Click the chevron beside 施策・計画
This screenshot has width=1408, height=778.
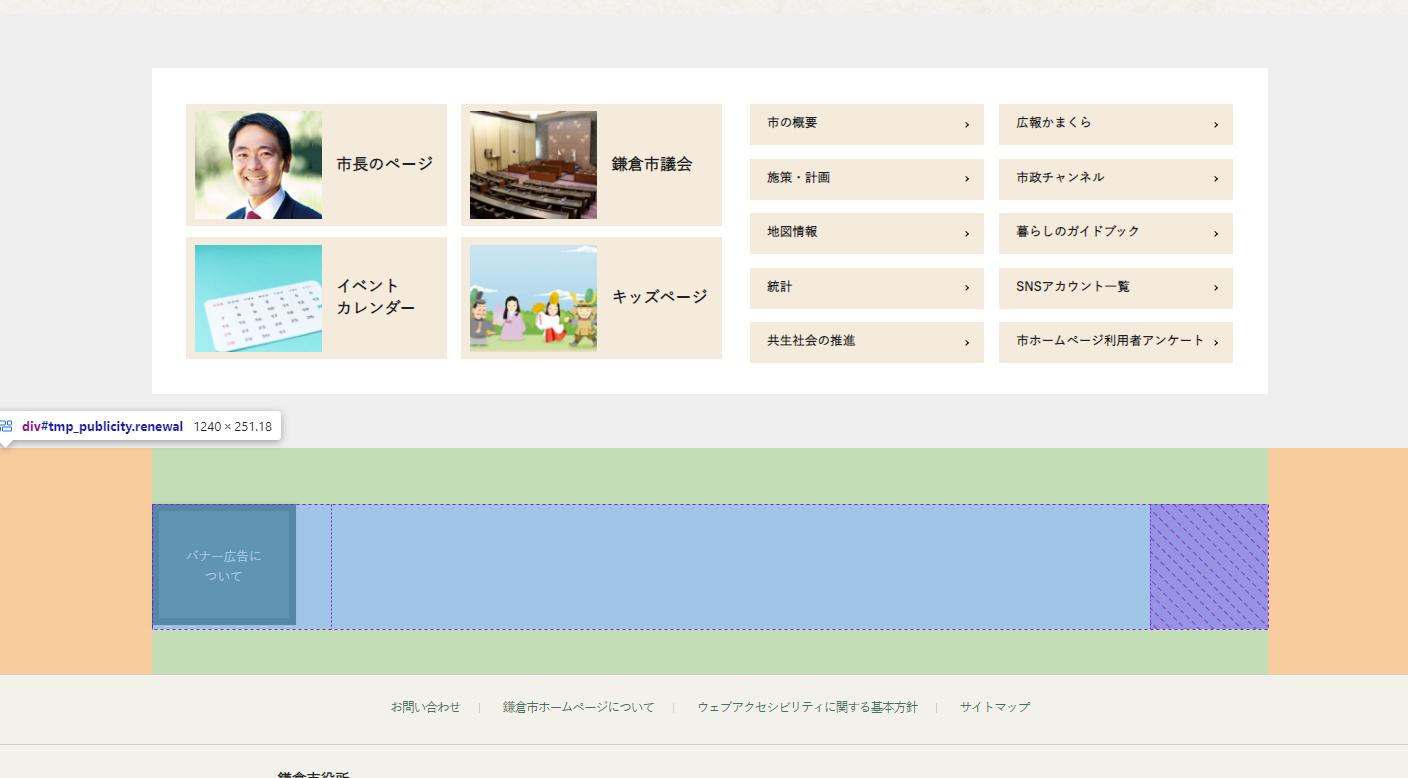(x=967, y=179)
